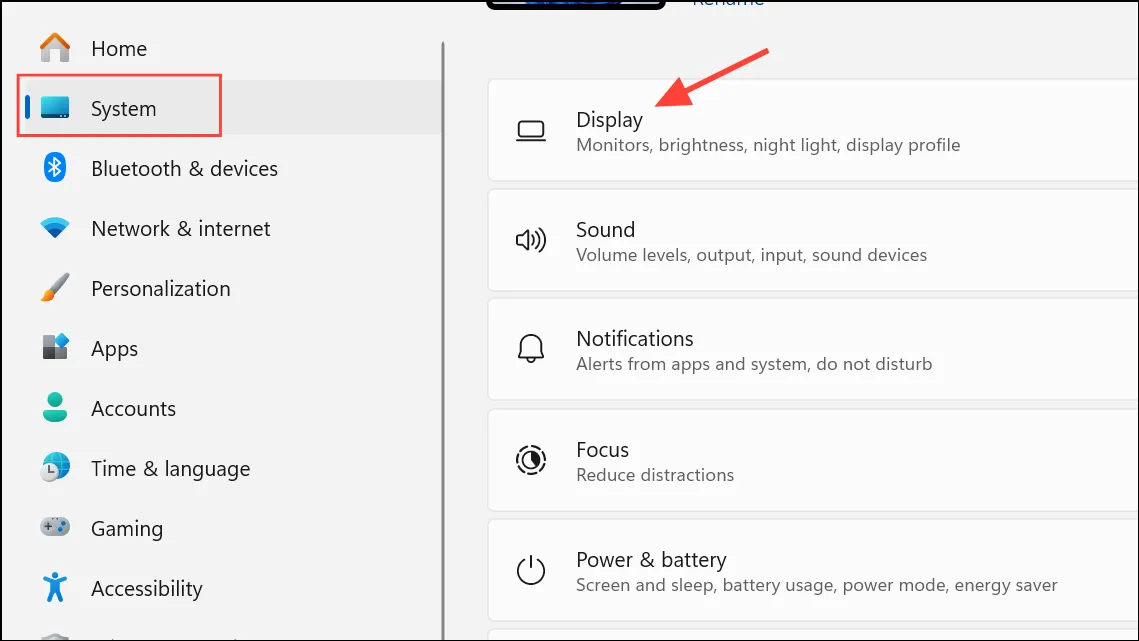1139x641 pixels.
Task: Click the Bluetooth icon in sidebar
Action: tap(54, 167)
